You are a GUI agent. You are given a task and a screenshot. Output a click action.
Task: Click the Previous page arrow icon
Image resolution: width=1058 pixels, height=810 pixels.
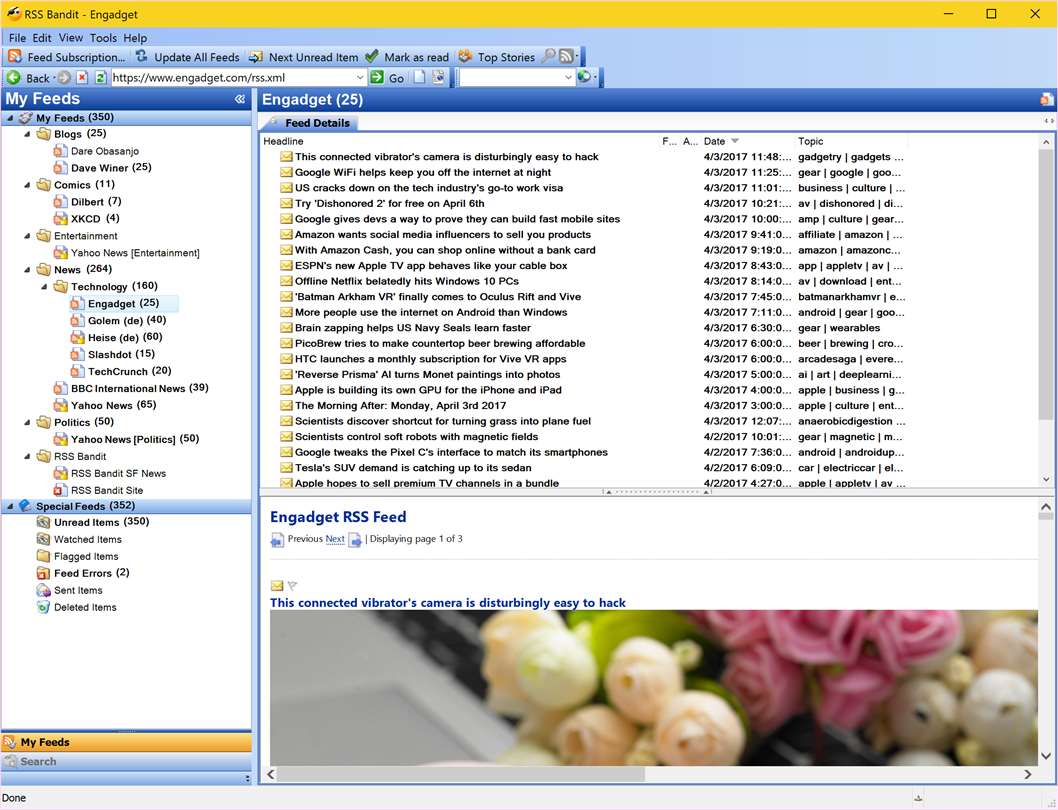[277, 539]
